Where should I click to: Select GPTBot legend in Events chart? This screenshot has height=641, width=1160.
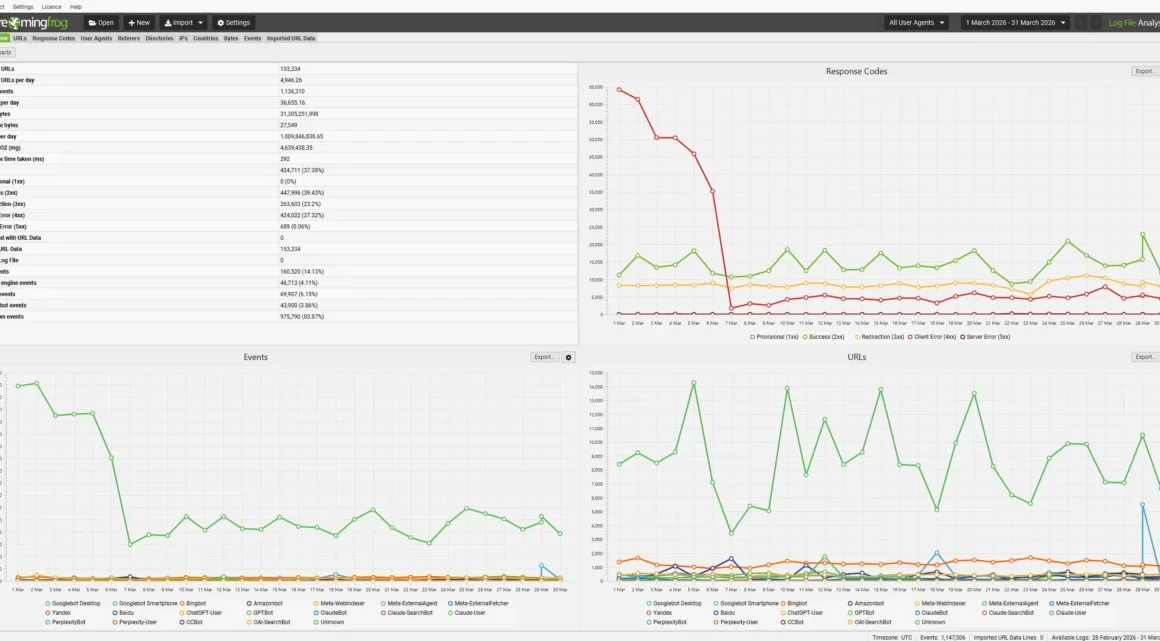coord(260,613)
